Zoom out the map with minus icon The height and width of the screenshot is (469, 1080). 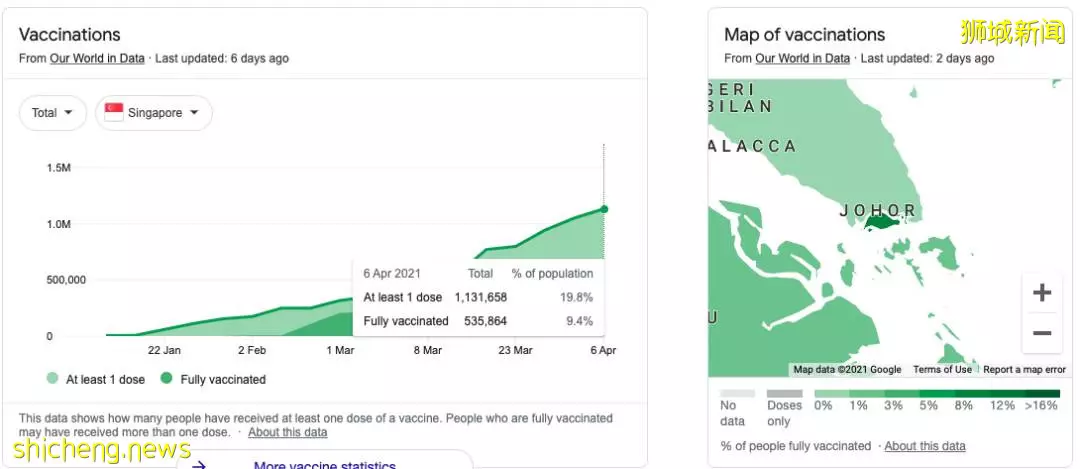coord(1041,333)
